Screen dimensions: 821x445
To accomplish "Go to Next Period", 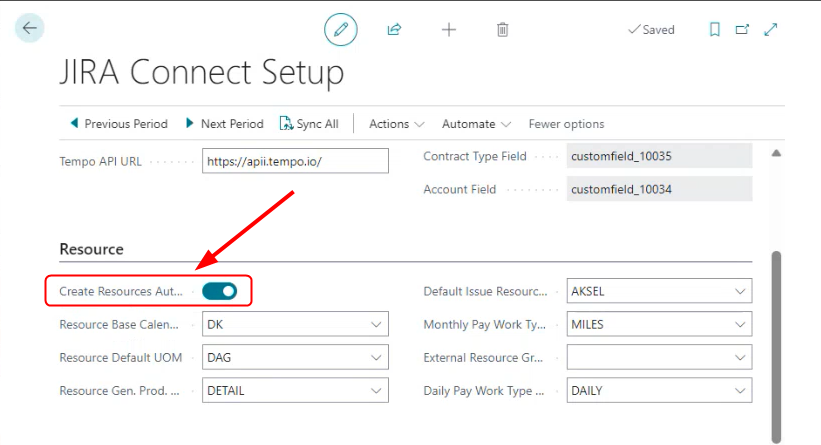I will pos(225,124).
